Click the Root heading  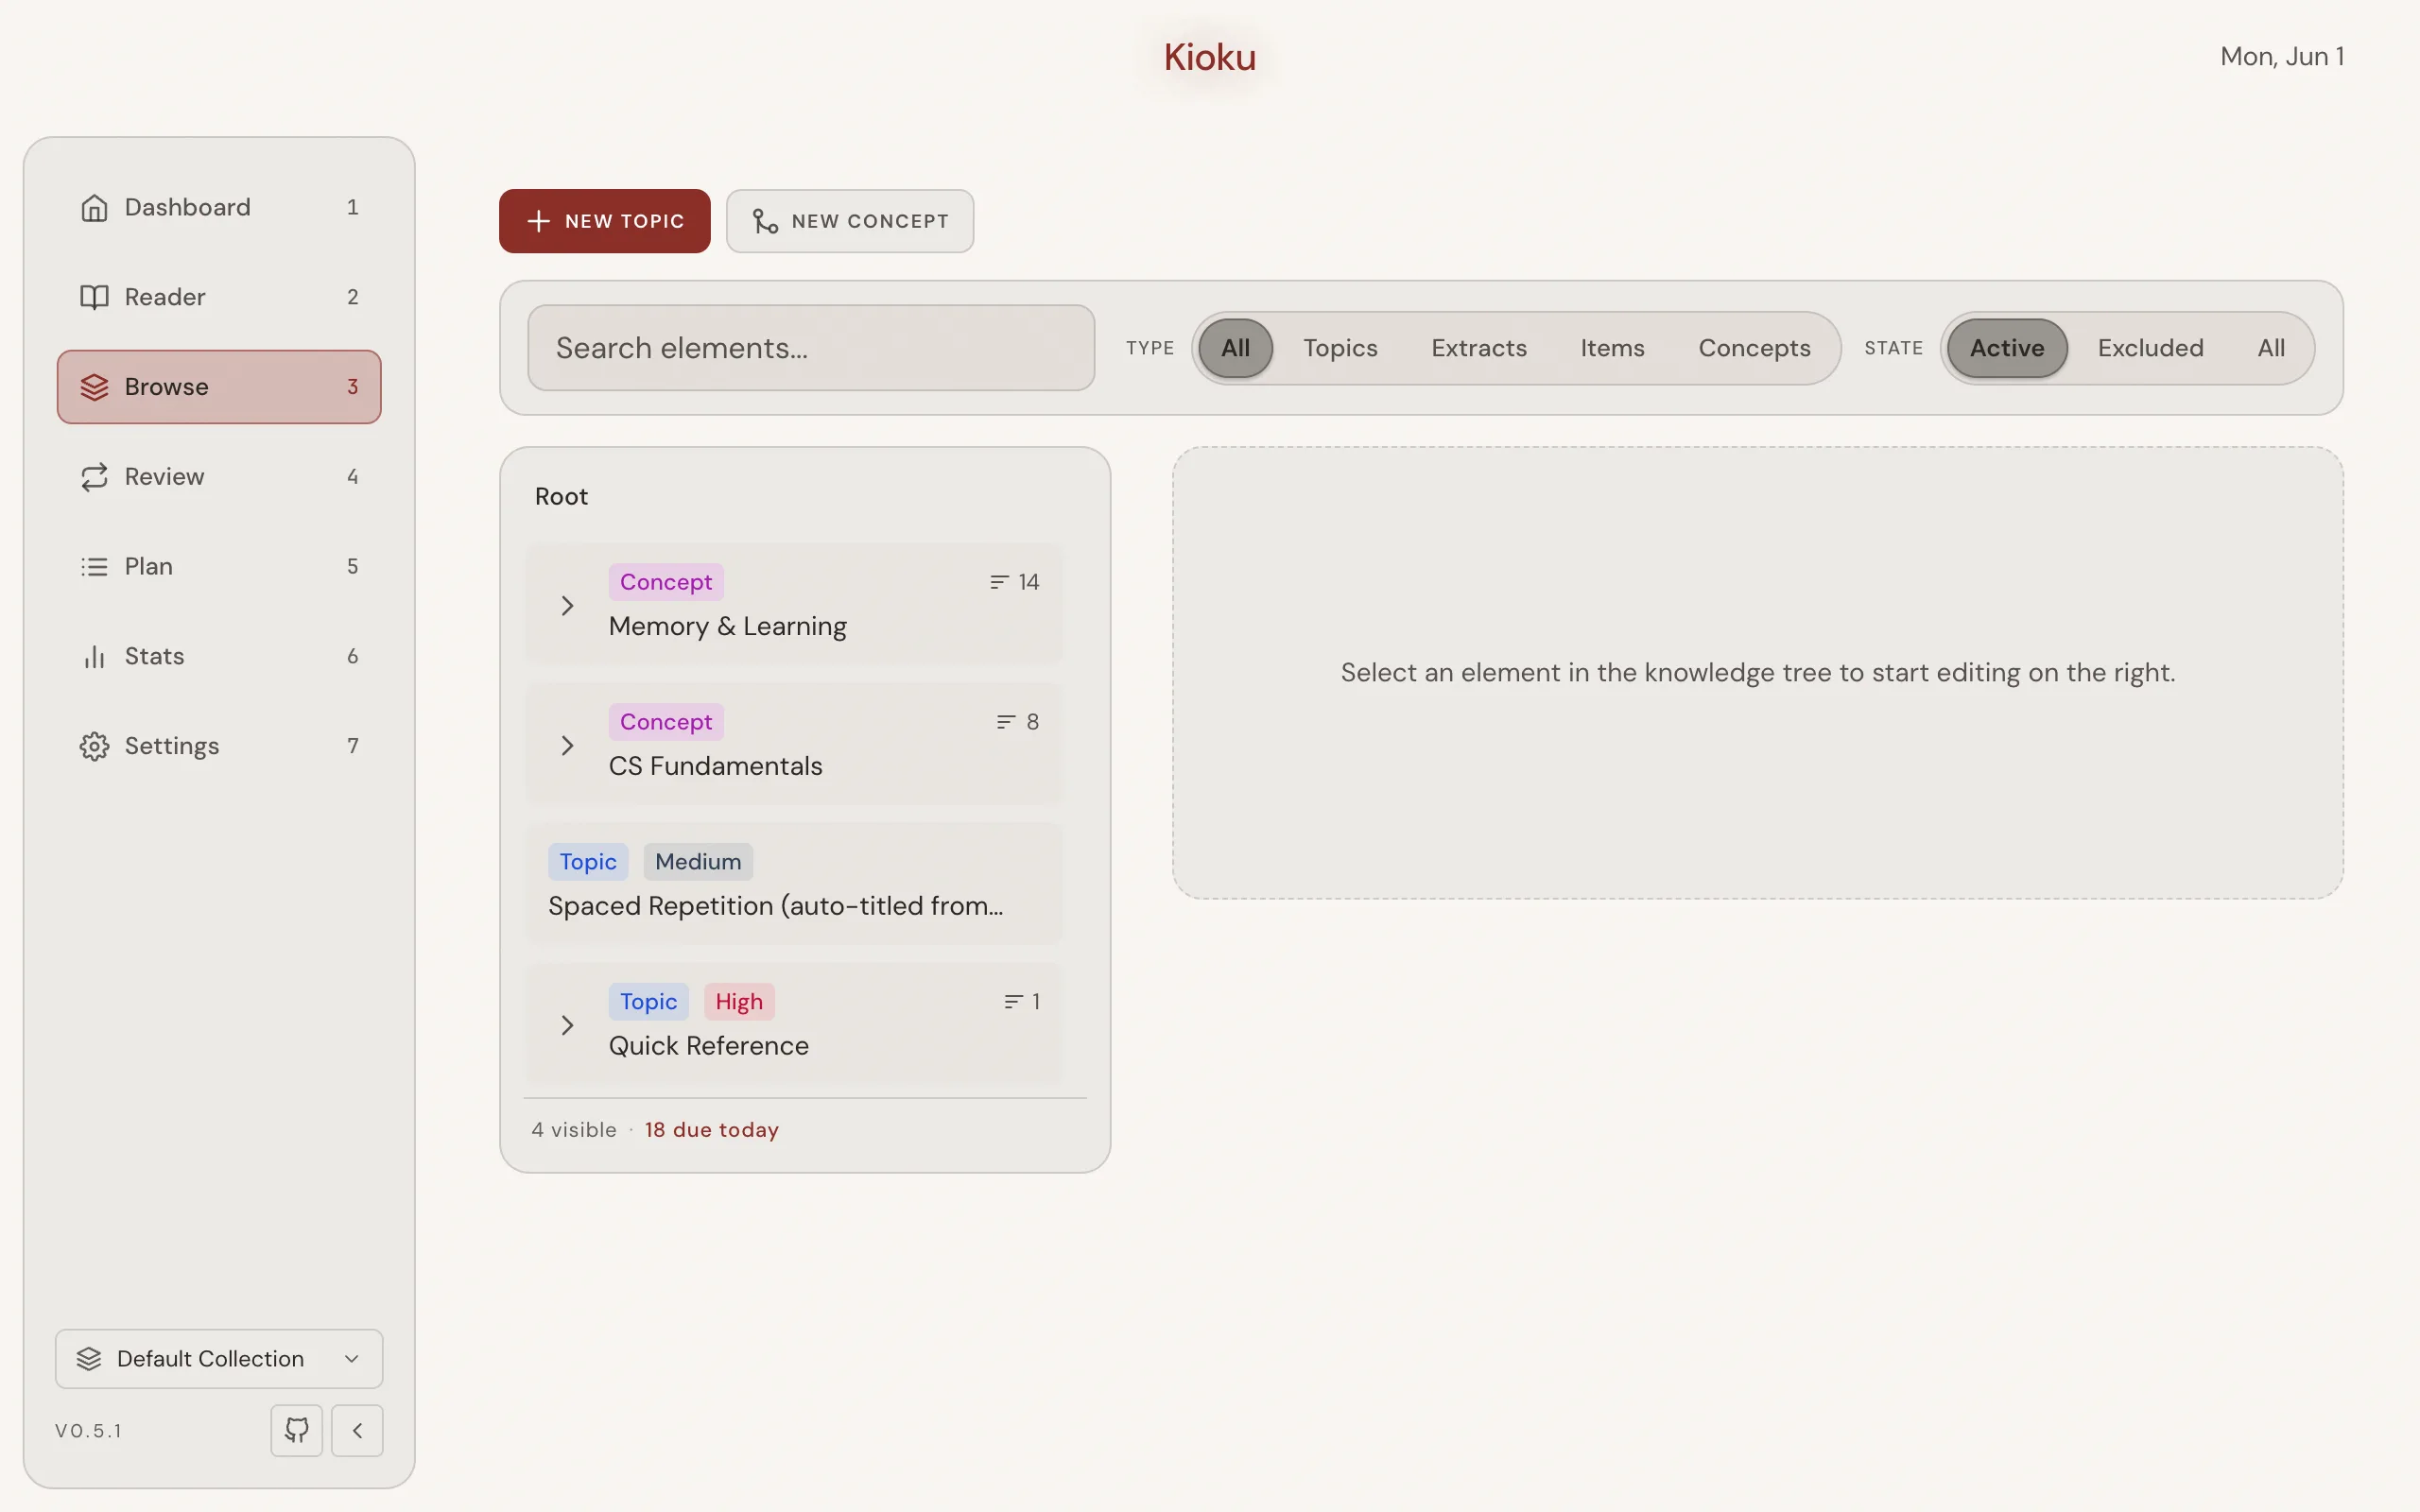pos(561,497)
